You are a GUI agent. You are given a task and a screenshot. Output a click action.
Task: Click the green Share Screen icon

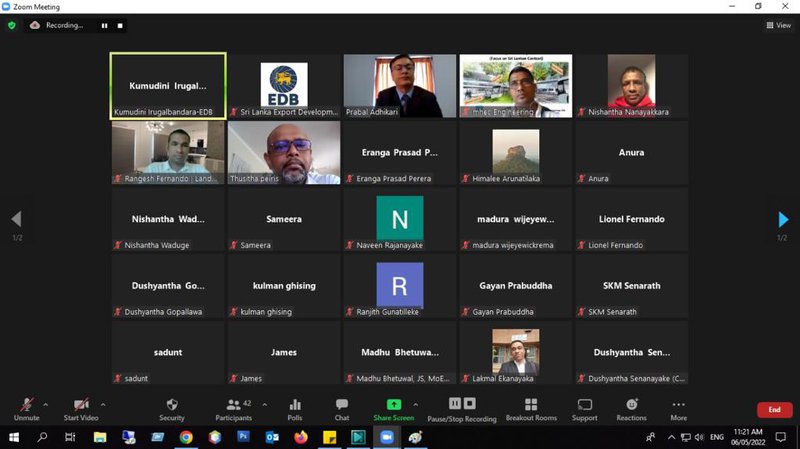tap(394, 405)
